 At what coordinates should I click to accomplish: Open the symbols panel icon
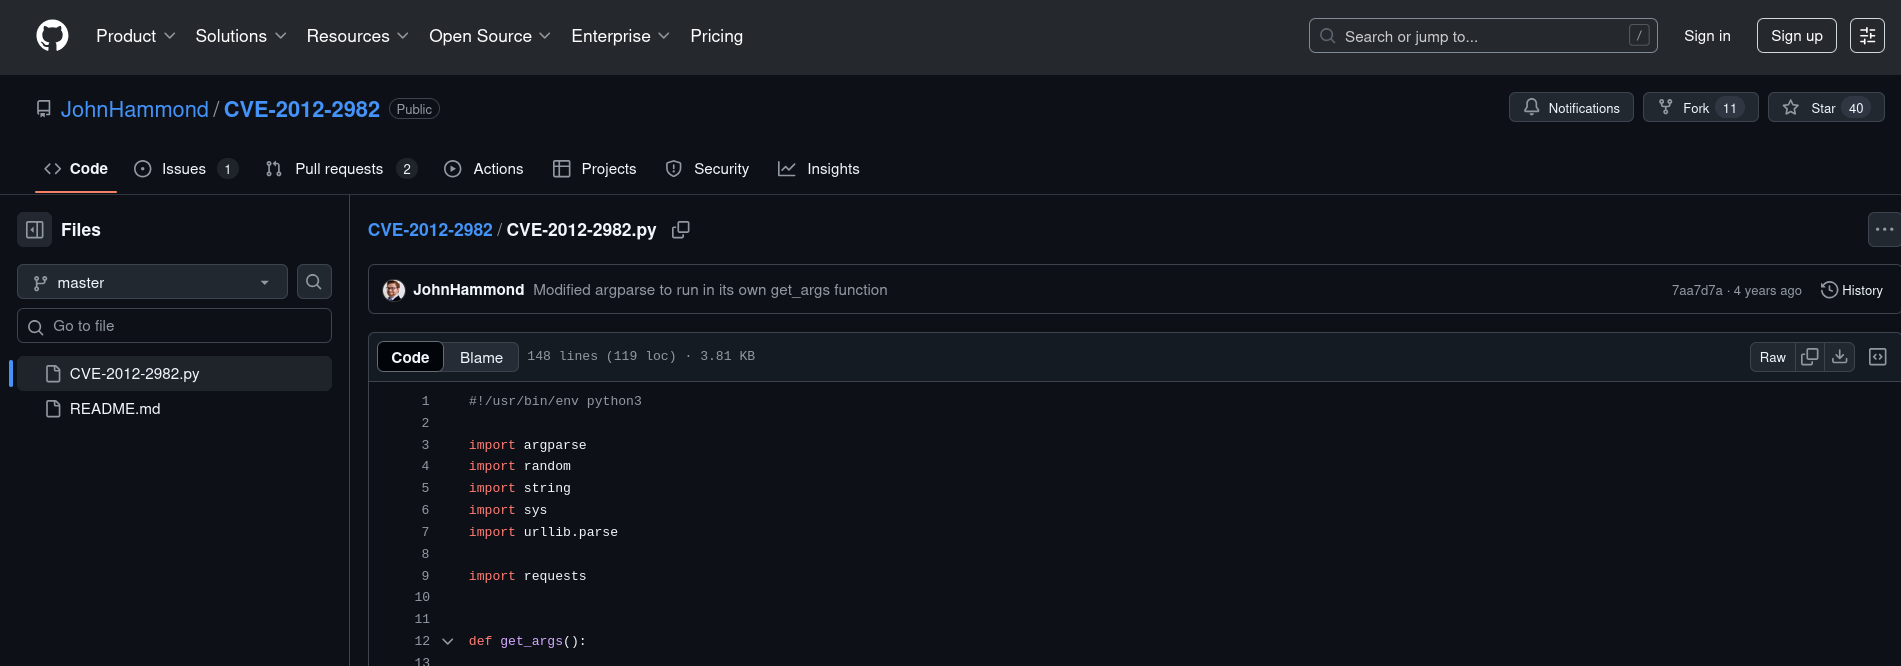[x=1878, y=357]
